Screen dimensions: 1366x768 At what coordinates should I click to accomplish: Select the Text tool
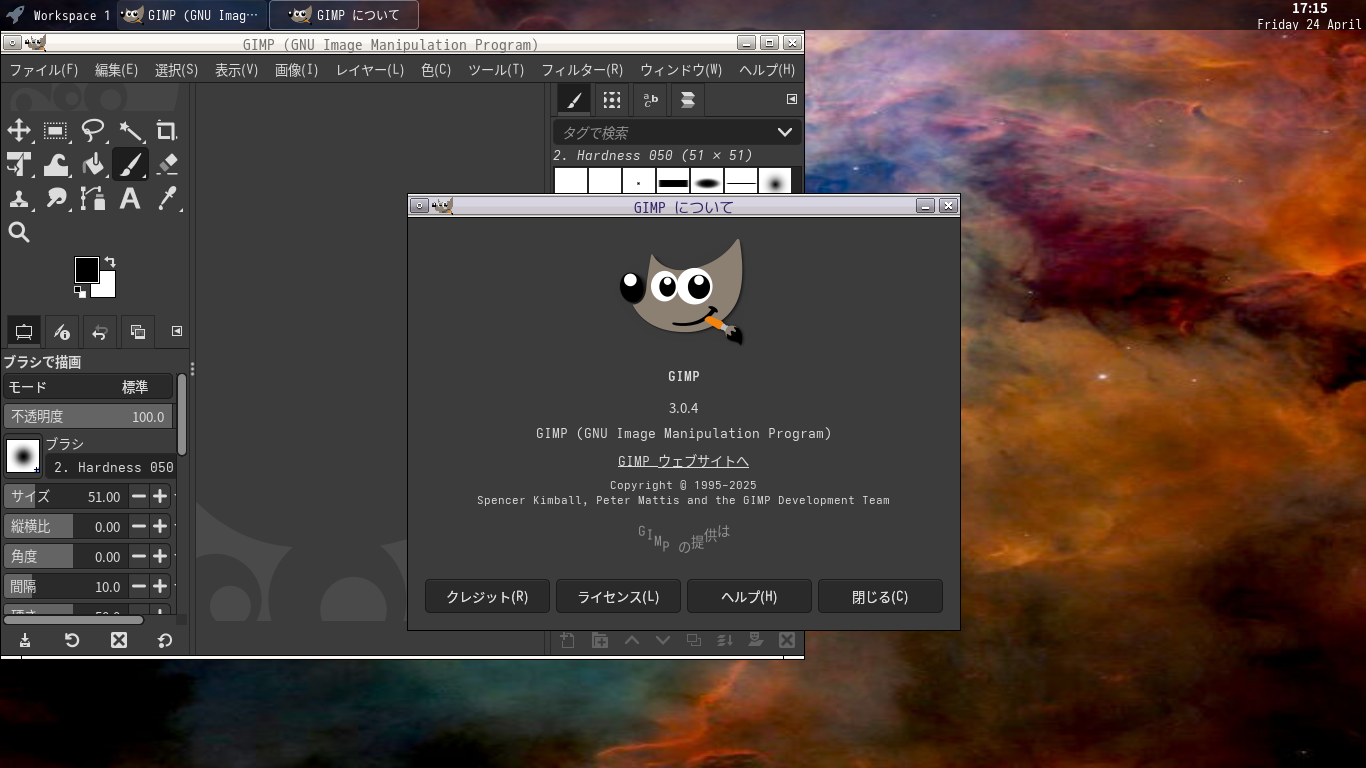(x=130, y=198)
